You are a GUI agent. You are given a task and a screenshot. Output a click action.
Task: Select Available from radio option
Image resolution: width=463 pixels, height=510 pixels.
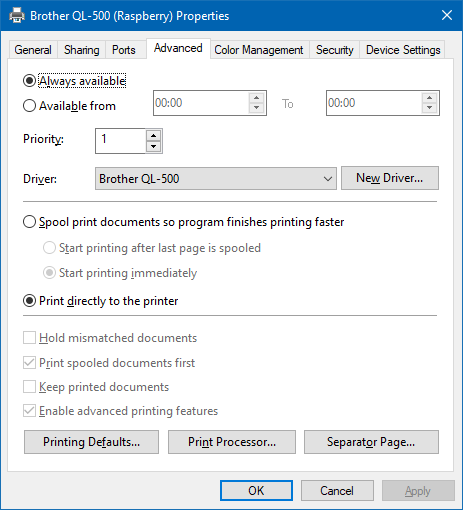point(29,106)
